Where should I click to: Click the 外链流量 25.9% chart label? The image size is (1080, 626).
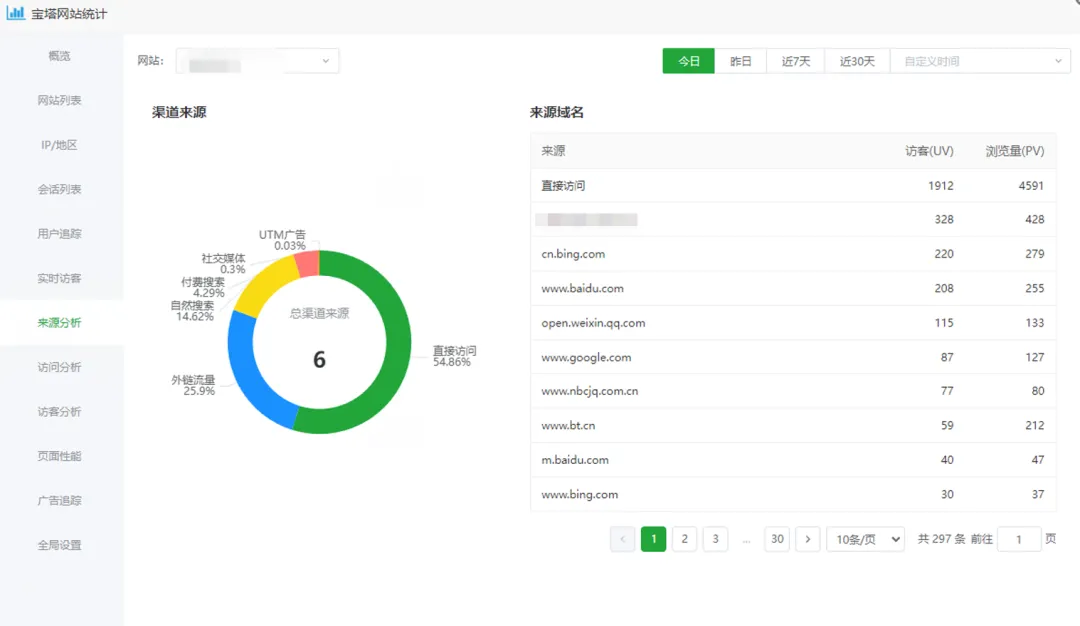193,385
